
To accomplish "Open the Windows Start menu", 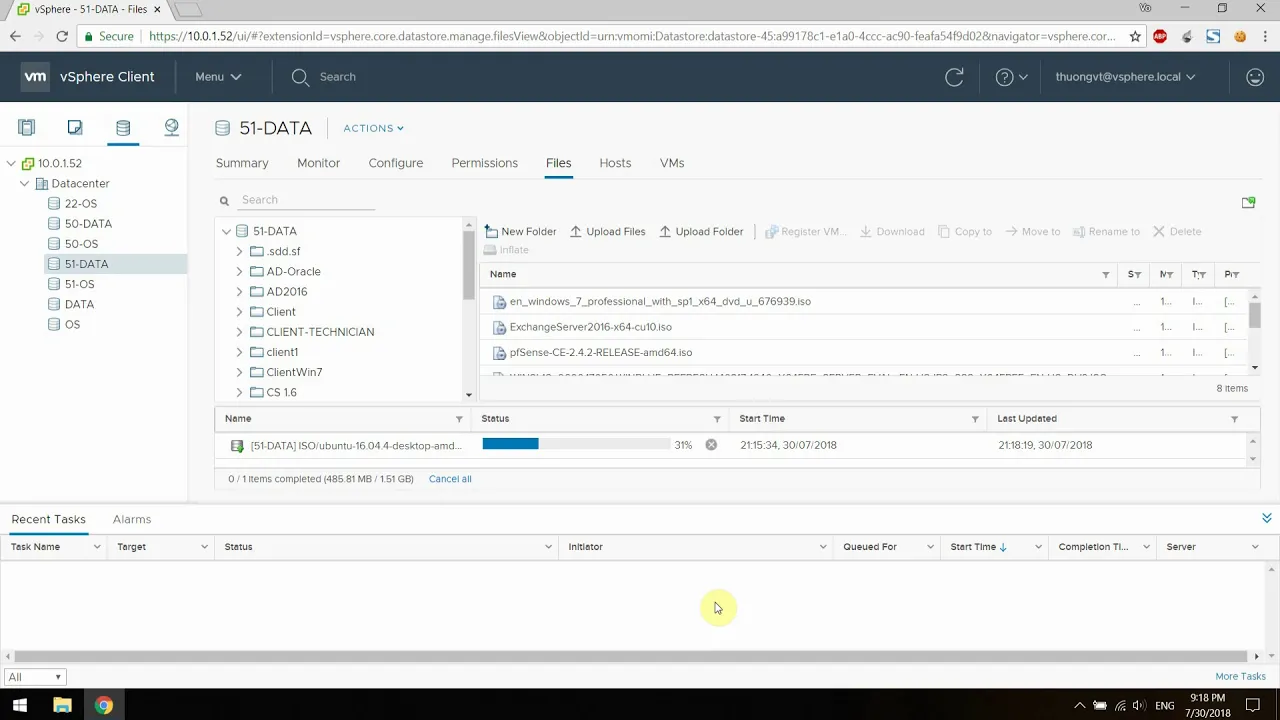I will (x=20, y=705).
